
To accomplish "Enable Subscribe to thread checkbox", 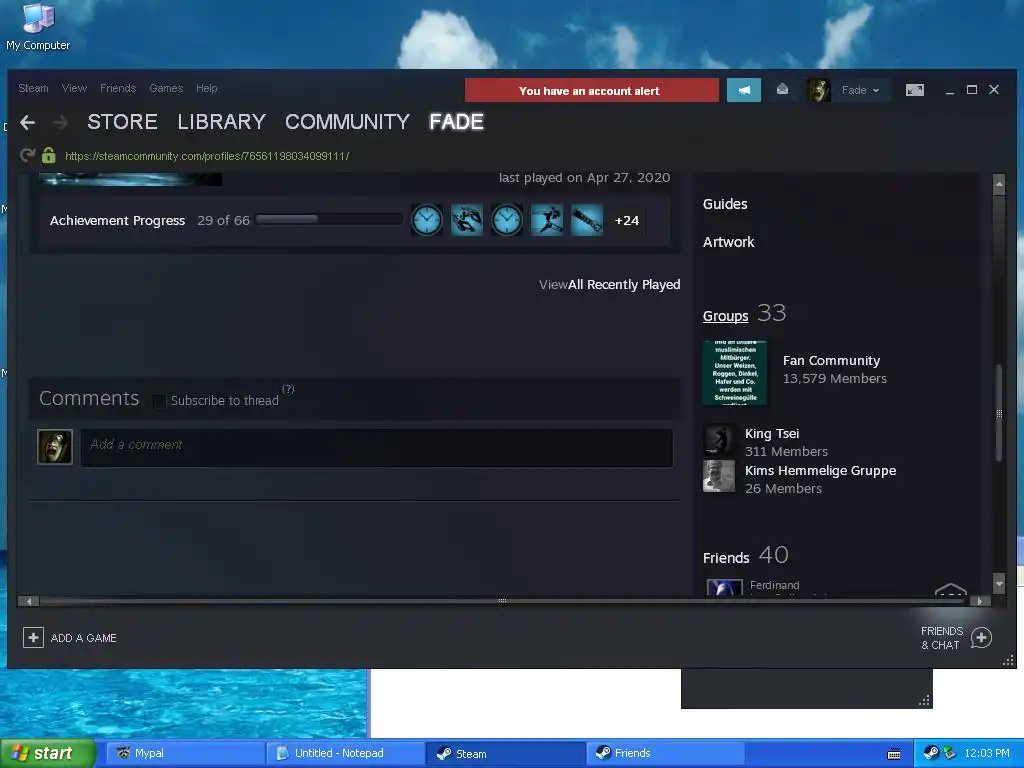I will pos(159,401).
